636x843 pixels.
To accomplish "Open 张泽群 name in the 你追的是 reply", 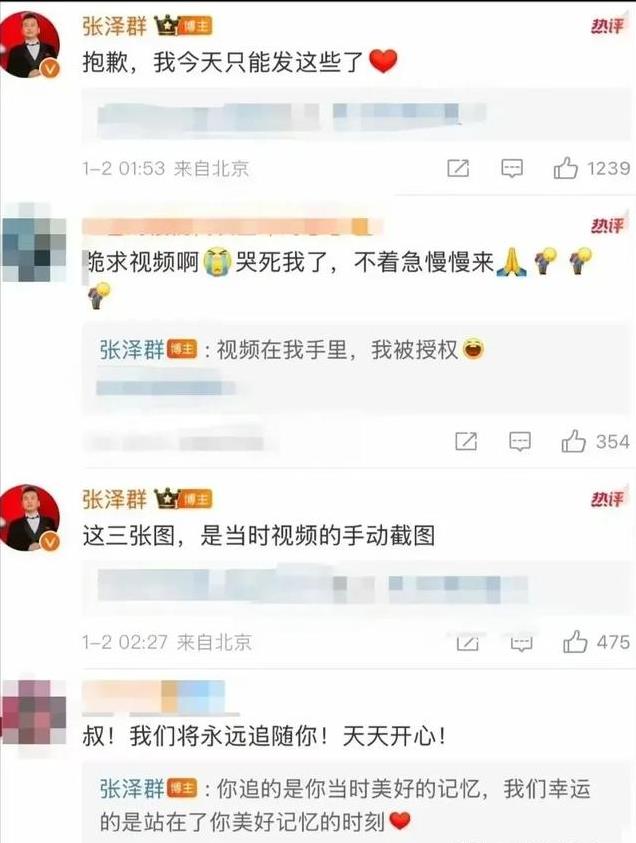I will (x=132, y=789).
